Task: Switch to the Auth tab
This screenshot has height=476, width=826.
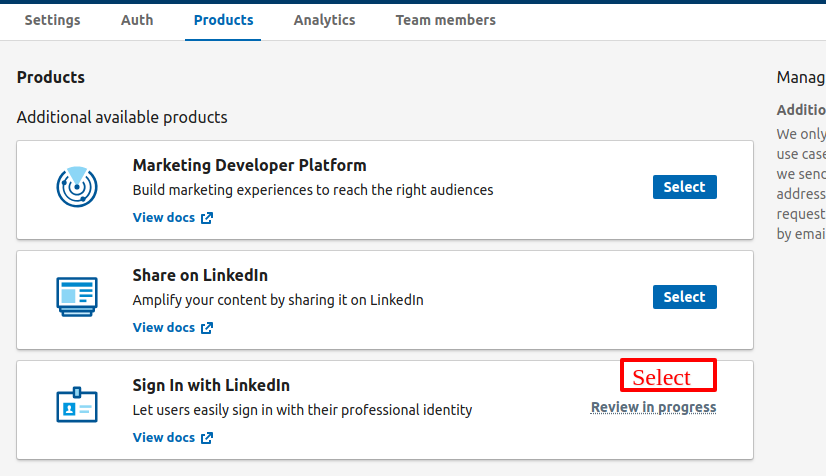Action: [x=137, y=20]
